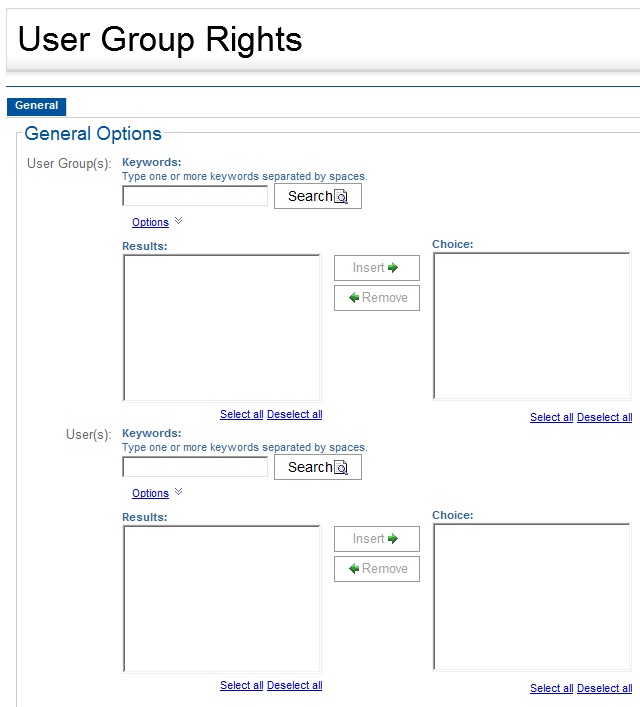Click Remove button in User(s) section
The image size is (640, 707).
point(376,569)
